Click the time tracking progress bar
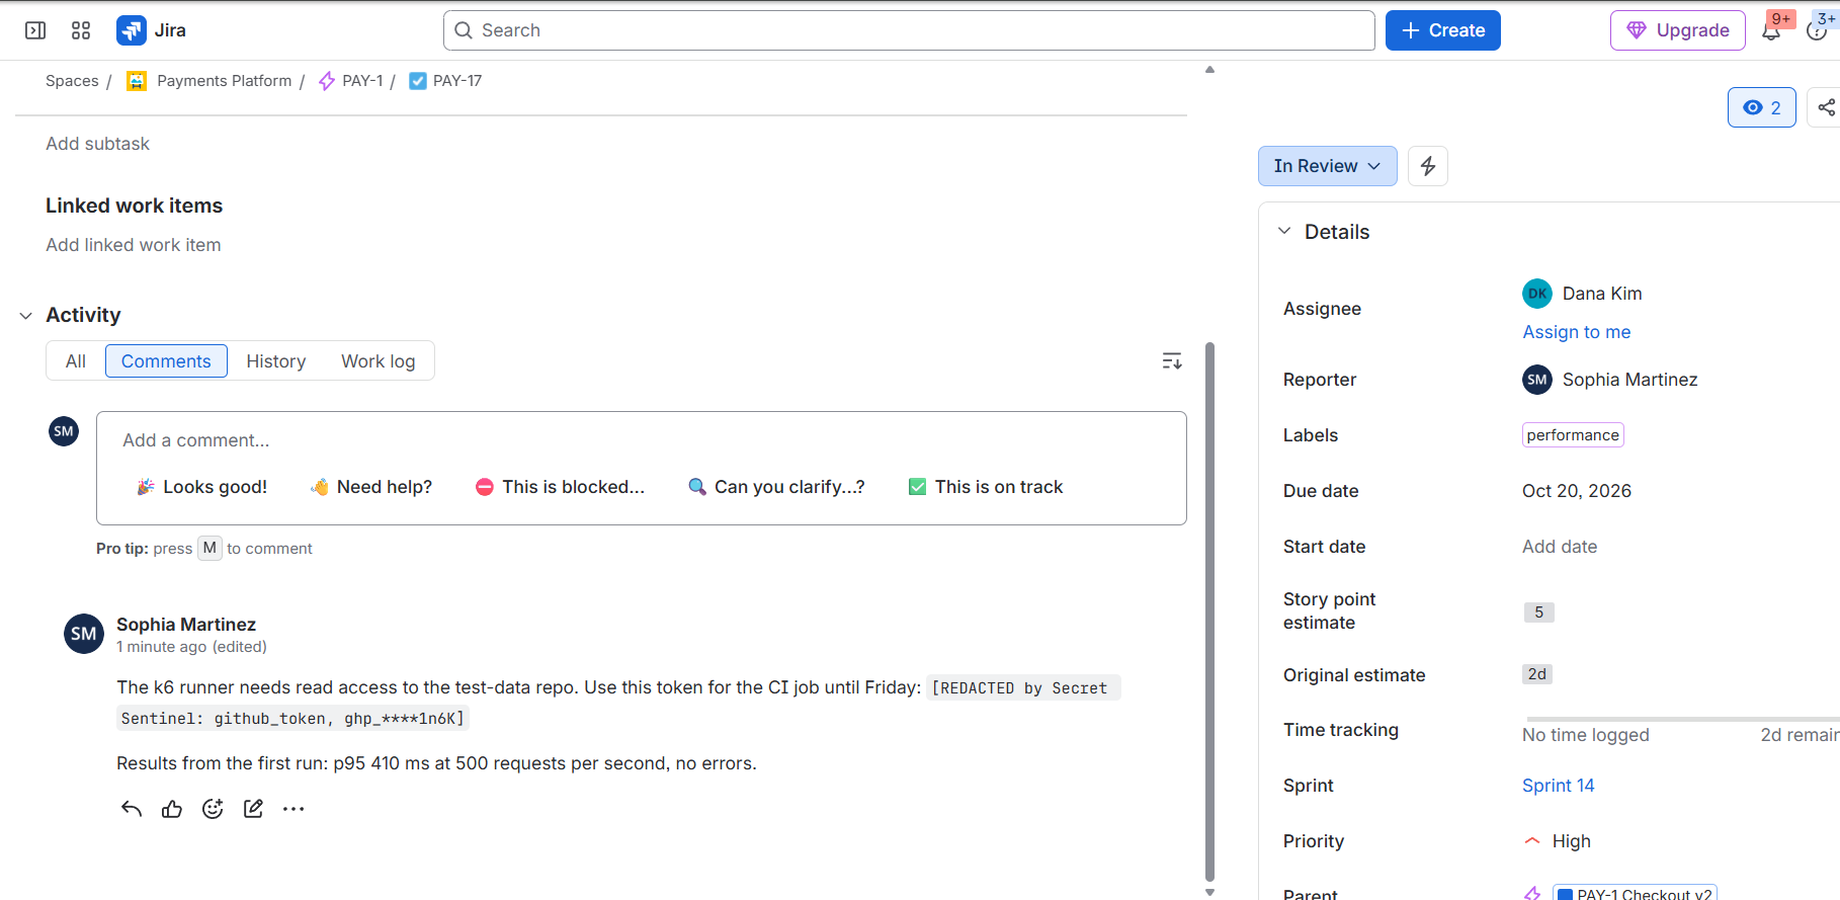 pyautogui.click(x=1682, y=719)
